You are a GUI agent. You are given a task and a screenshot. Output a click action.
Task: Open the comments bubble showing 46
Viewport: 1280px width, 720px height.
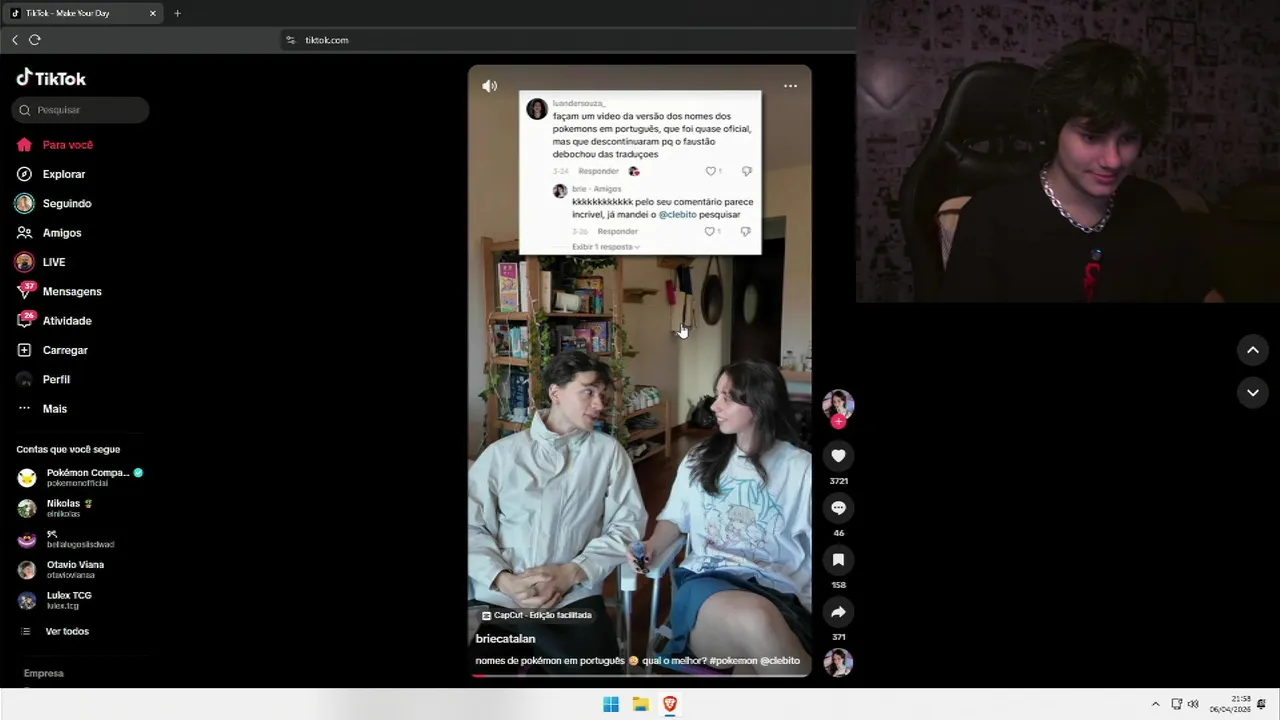point(838,508)
